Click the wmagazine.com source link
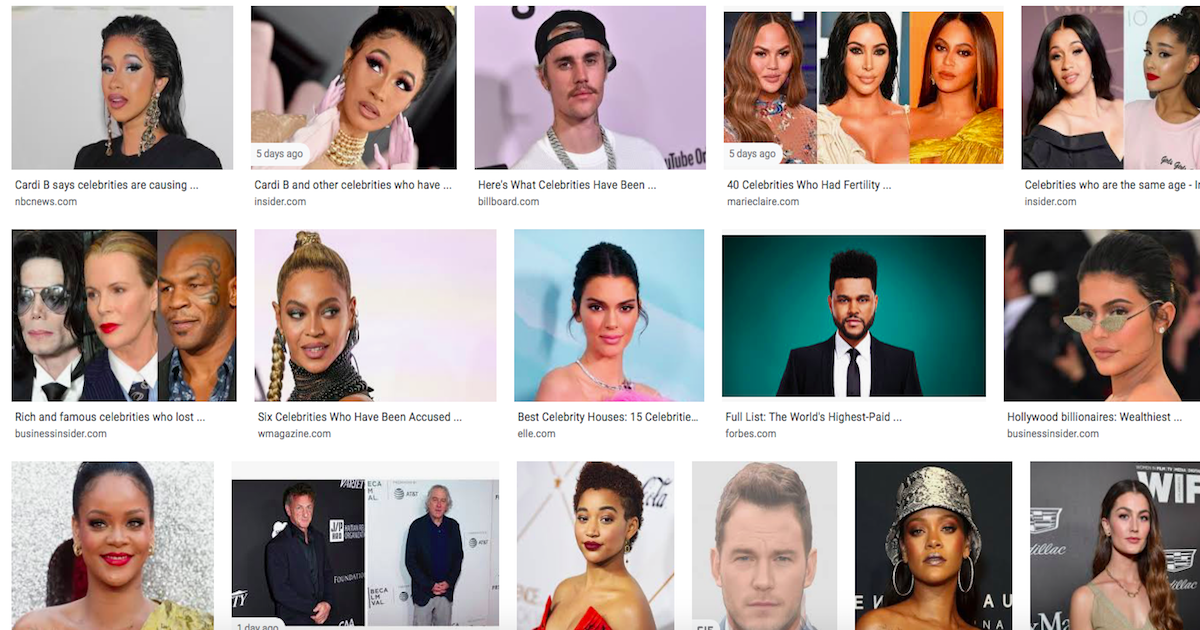Viewport: 1200px width, 630px height. (294, 434)
